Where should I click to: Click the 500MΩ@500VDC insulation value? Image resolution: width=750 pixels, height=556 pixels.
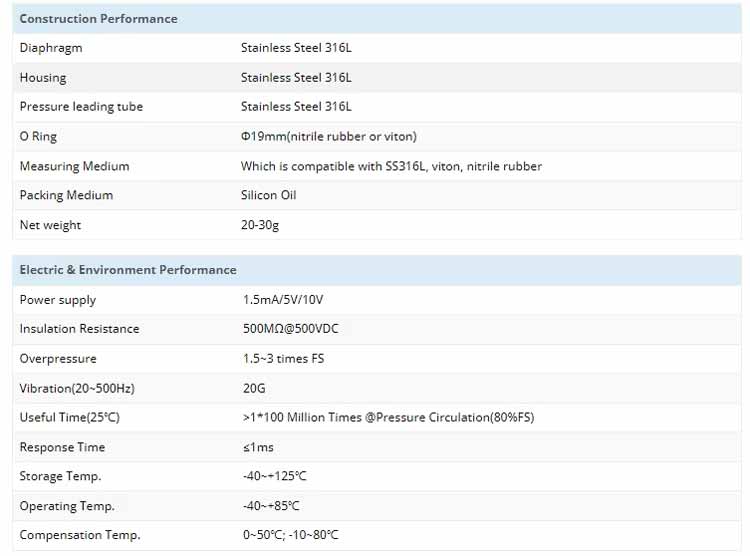pos(290,329)
